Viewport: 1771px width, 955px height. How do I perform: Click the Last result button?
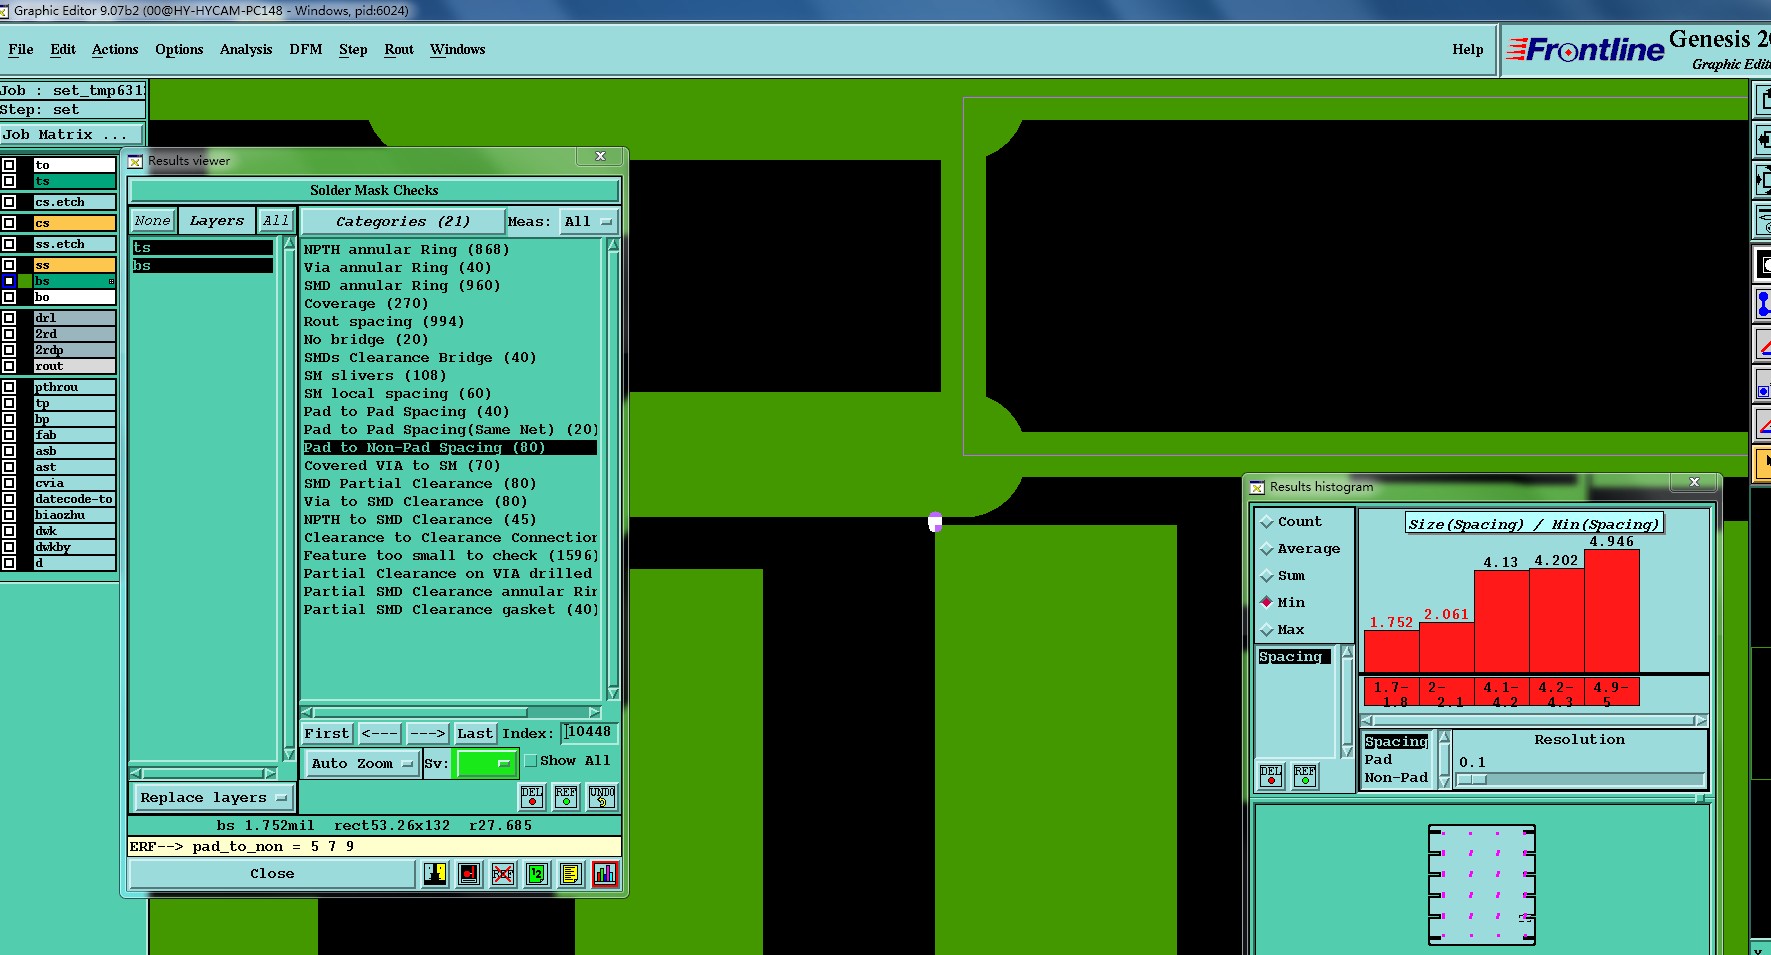(x=474, y=734)
